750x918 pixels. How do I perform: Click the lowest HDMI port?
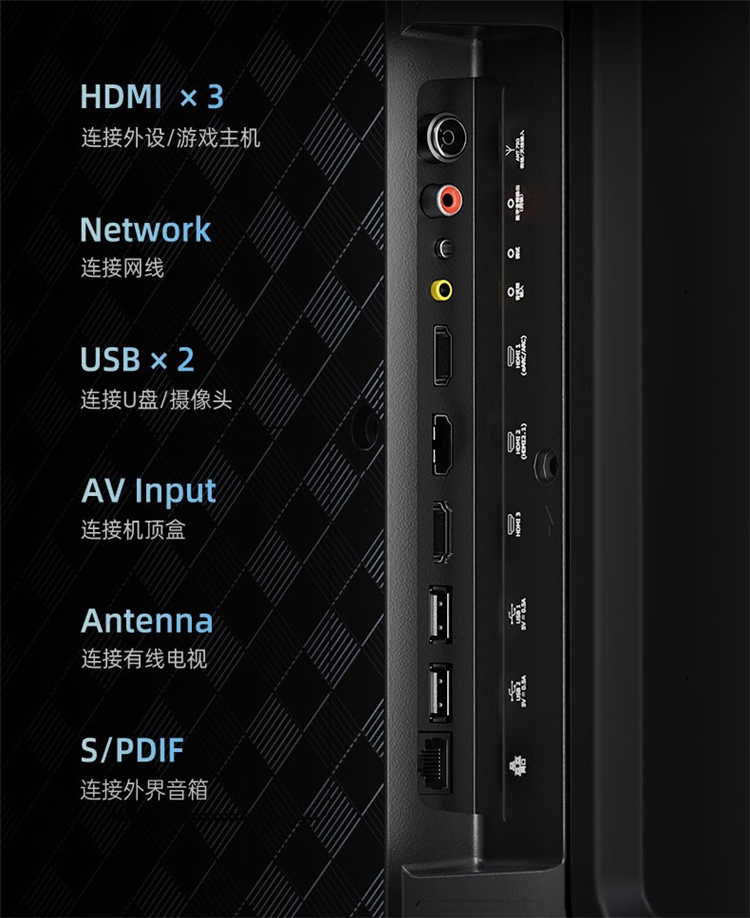coord(442,532)
